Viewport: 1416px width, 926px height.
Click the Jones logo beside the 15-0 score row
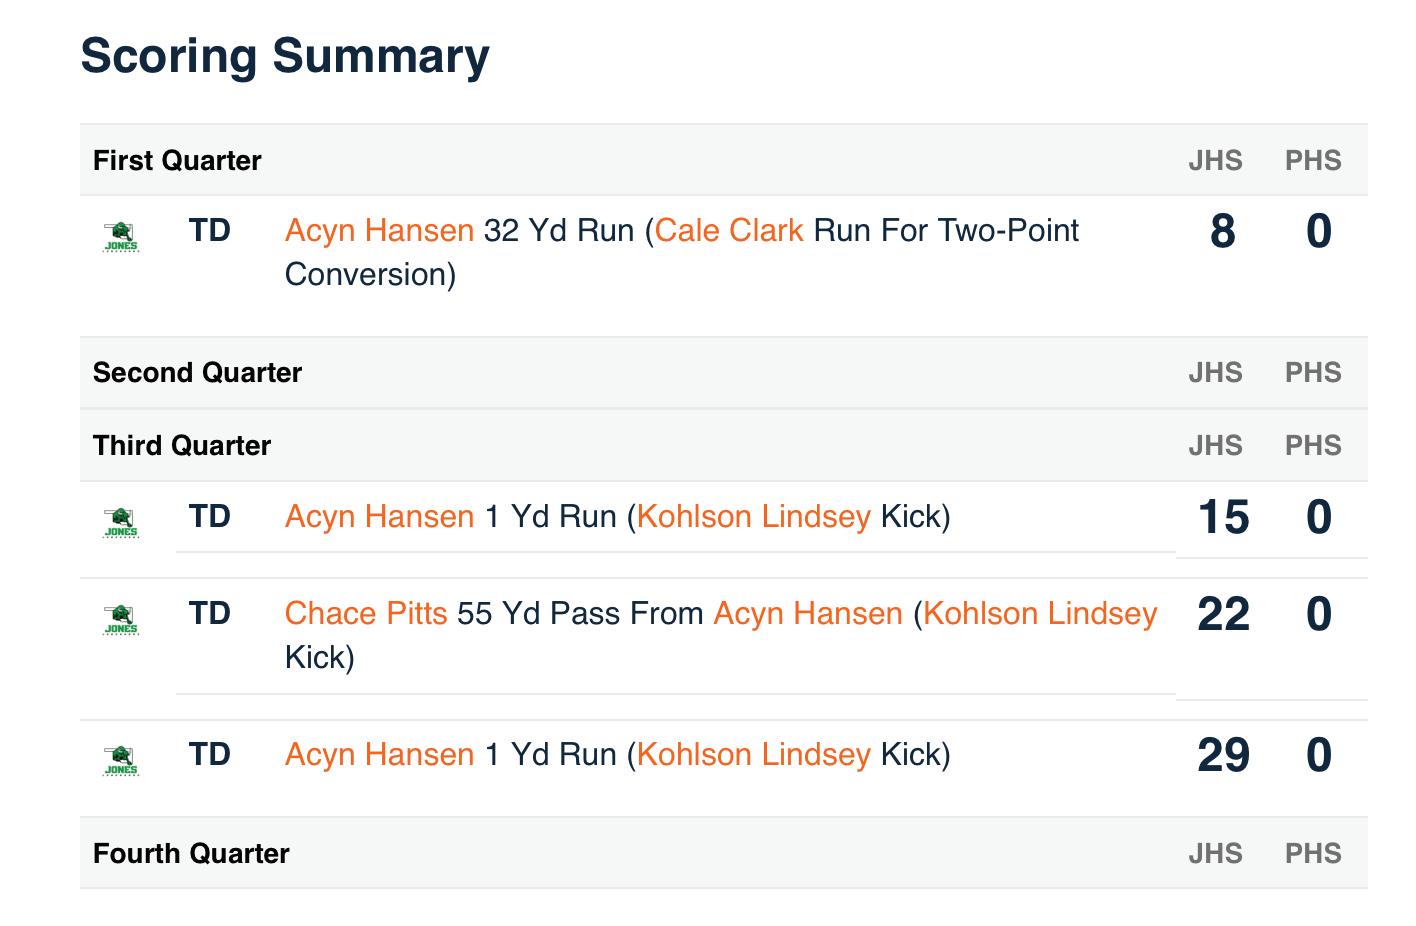coord(121,523)
